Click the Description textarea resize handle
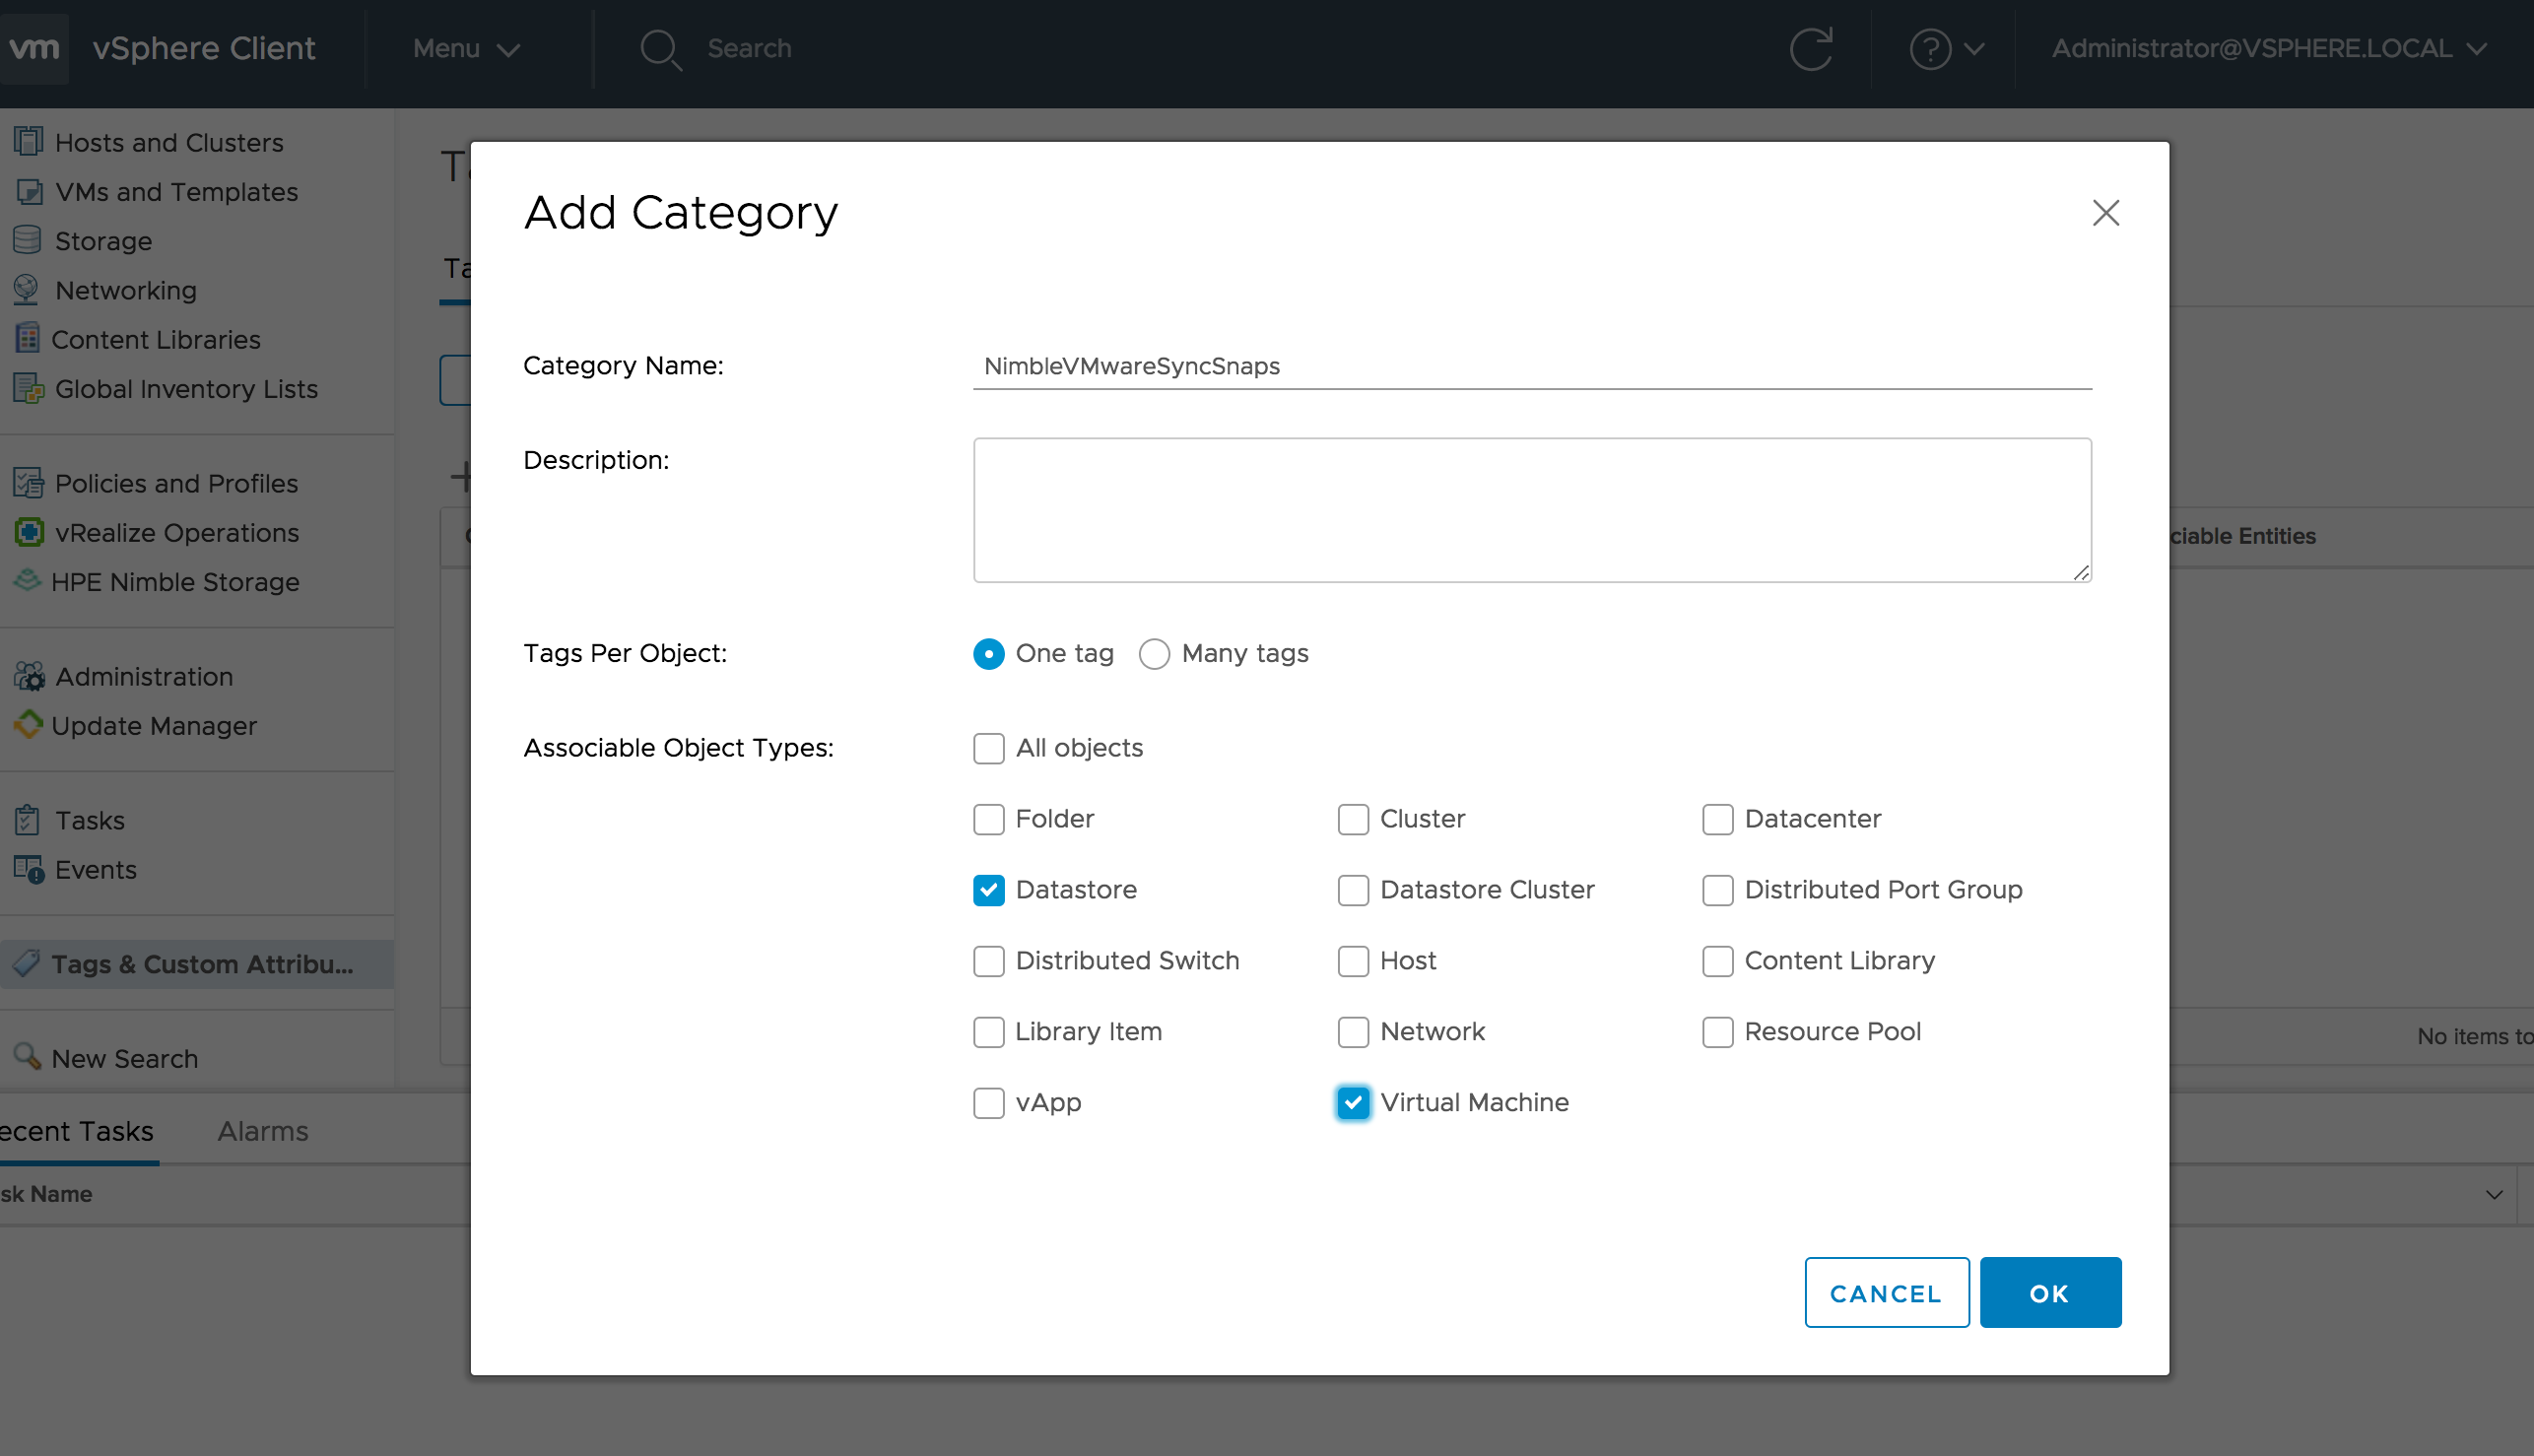 pyautogui.click(x=2081, y=572)
